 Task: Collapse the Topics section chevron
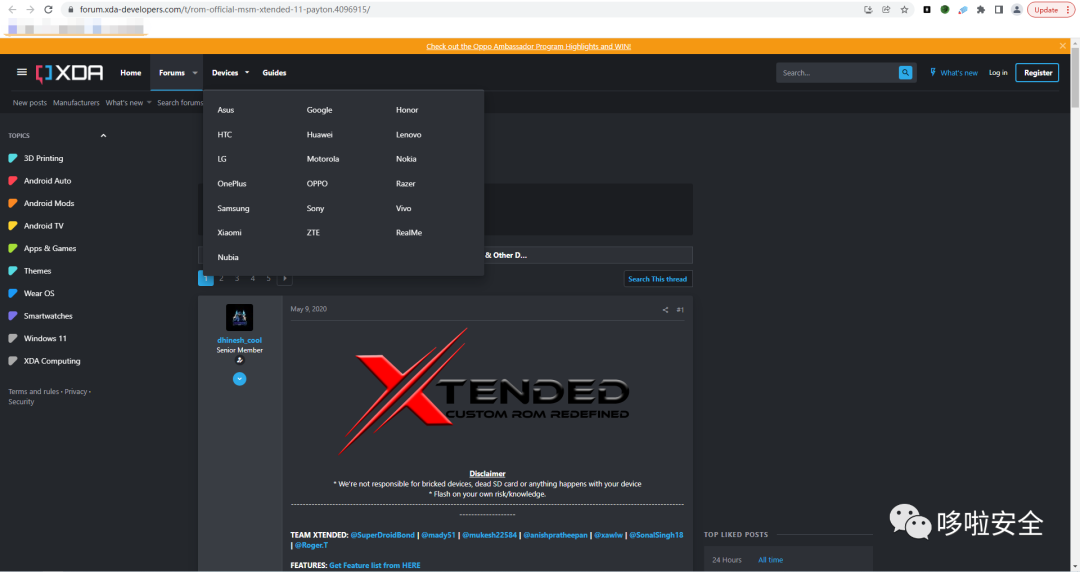[x=103, y=136]
